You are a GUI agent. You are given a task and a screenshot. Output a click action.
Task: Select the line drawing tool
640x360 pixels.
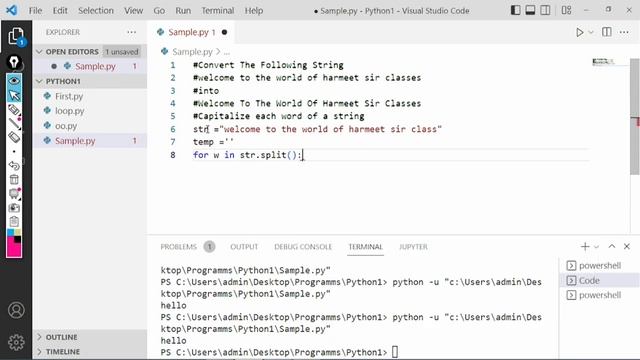(14, 123)
